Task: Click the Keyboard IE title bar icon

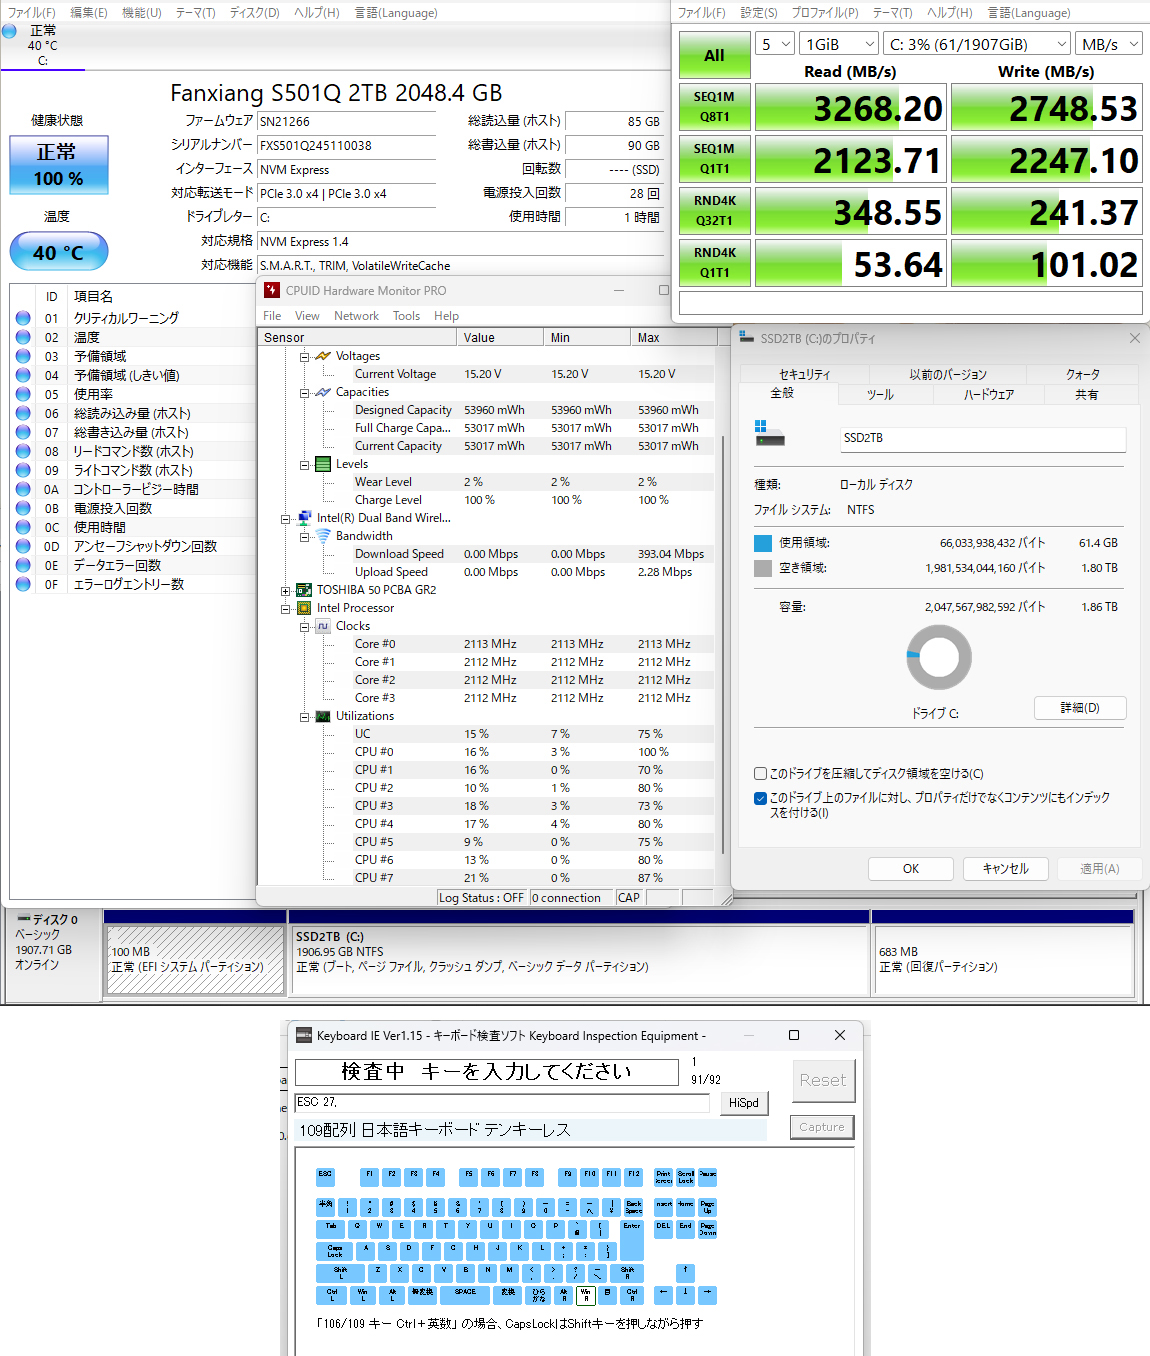Action: coord(304,1035)
